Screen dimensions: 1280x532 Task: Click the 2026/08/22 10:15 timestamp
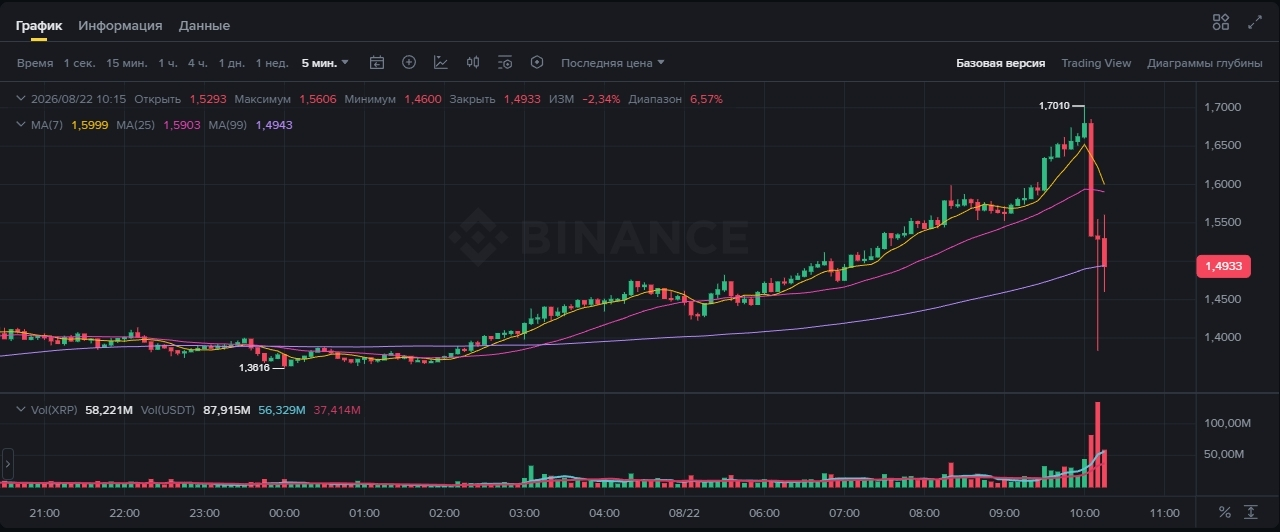pyautogui.click(x=79, y=99)
